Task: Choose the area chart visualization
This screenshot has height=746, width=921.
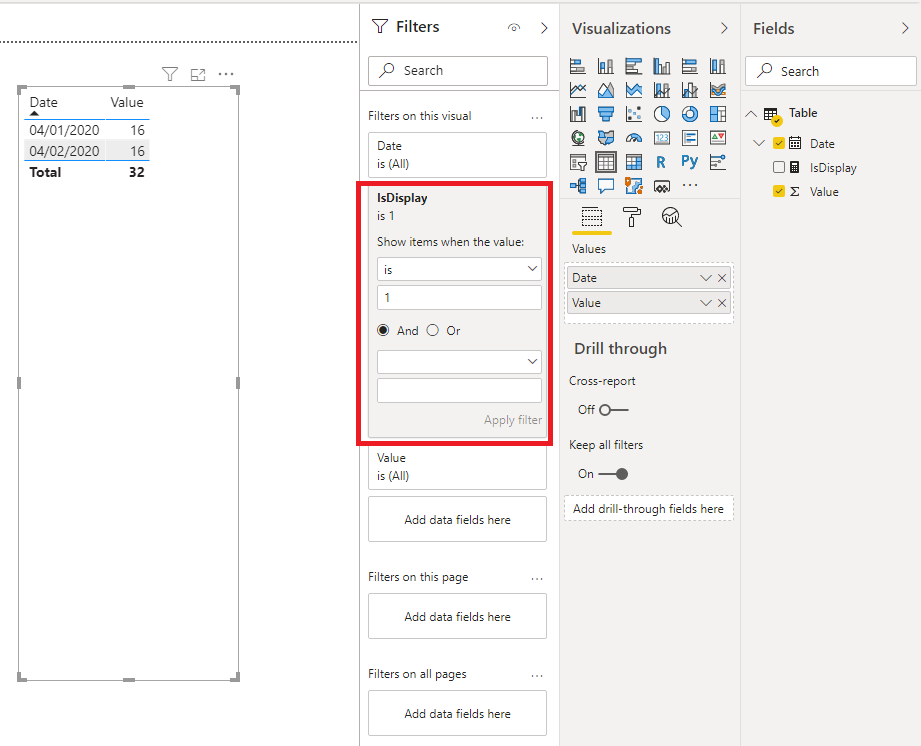Action: [606, 90]
